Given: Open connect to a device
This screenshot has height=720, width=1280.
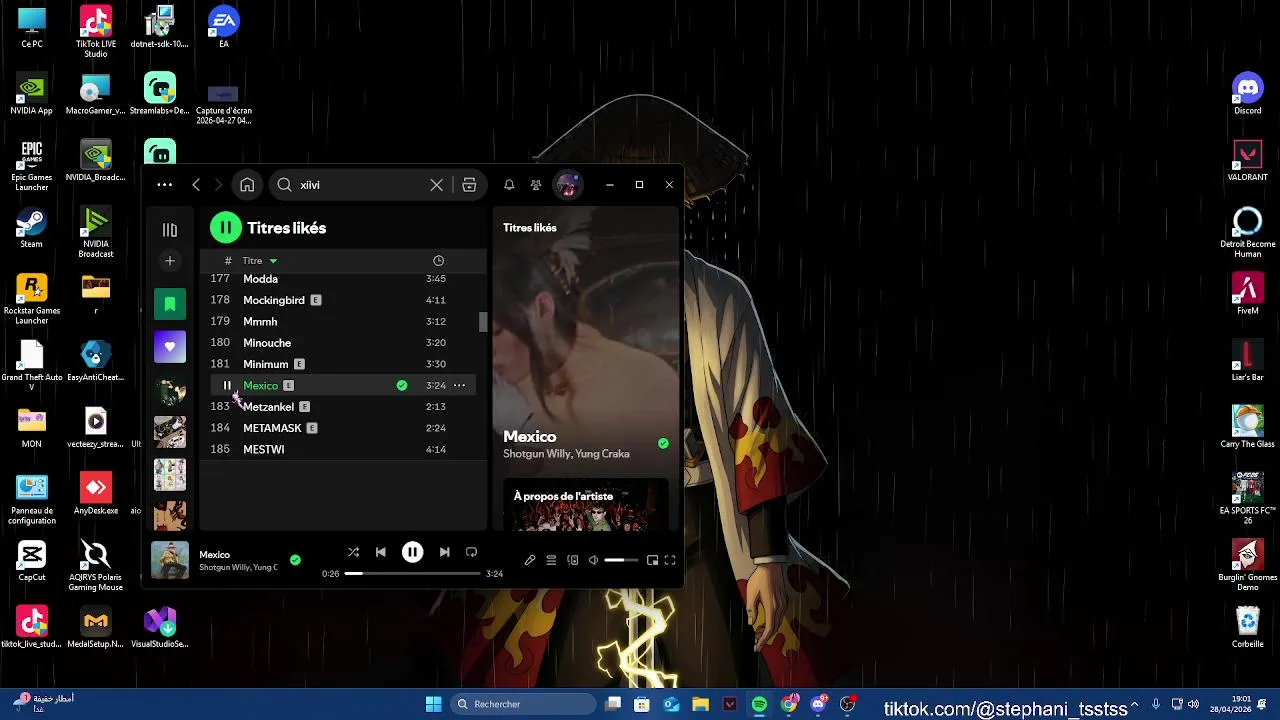Looking at the screenshot, I should 572,560.
